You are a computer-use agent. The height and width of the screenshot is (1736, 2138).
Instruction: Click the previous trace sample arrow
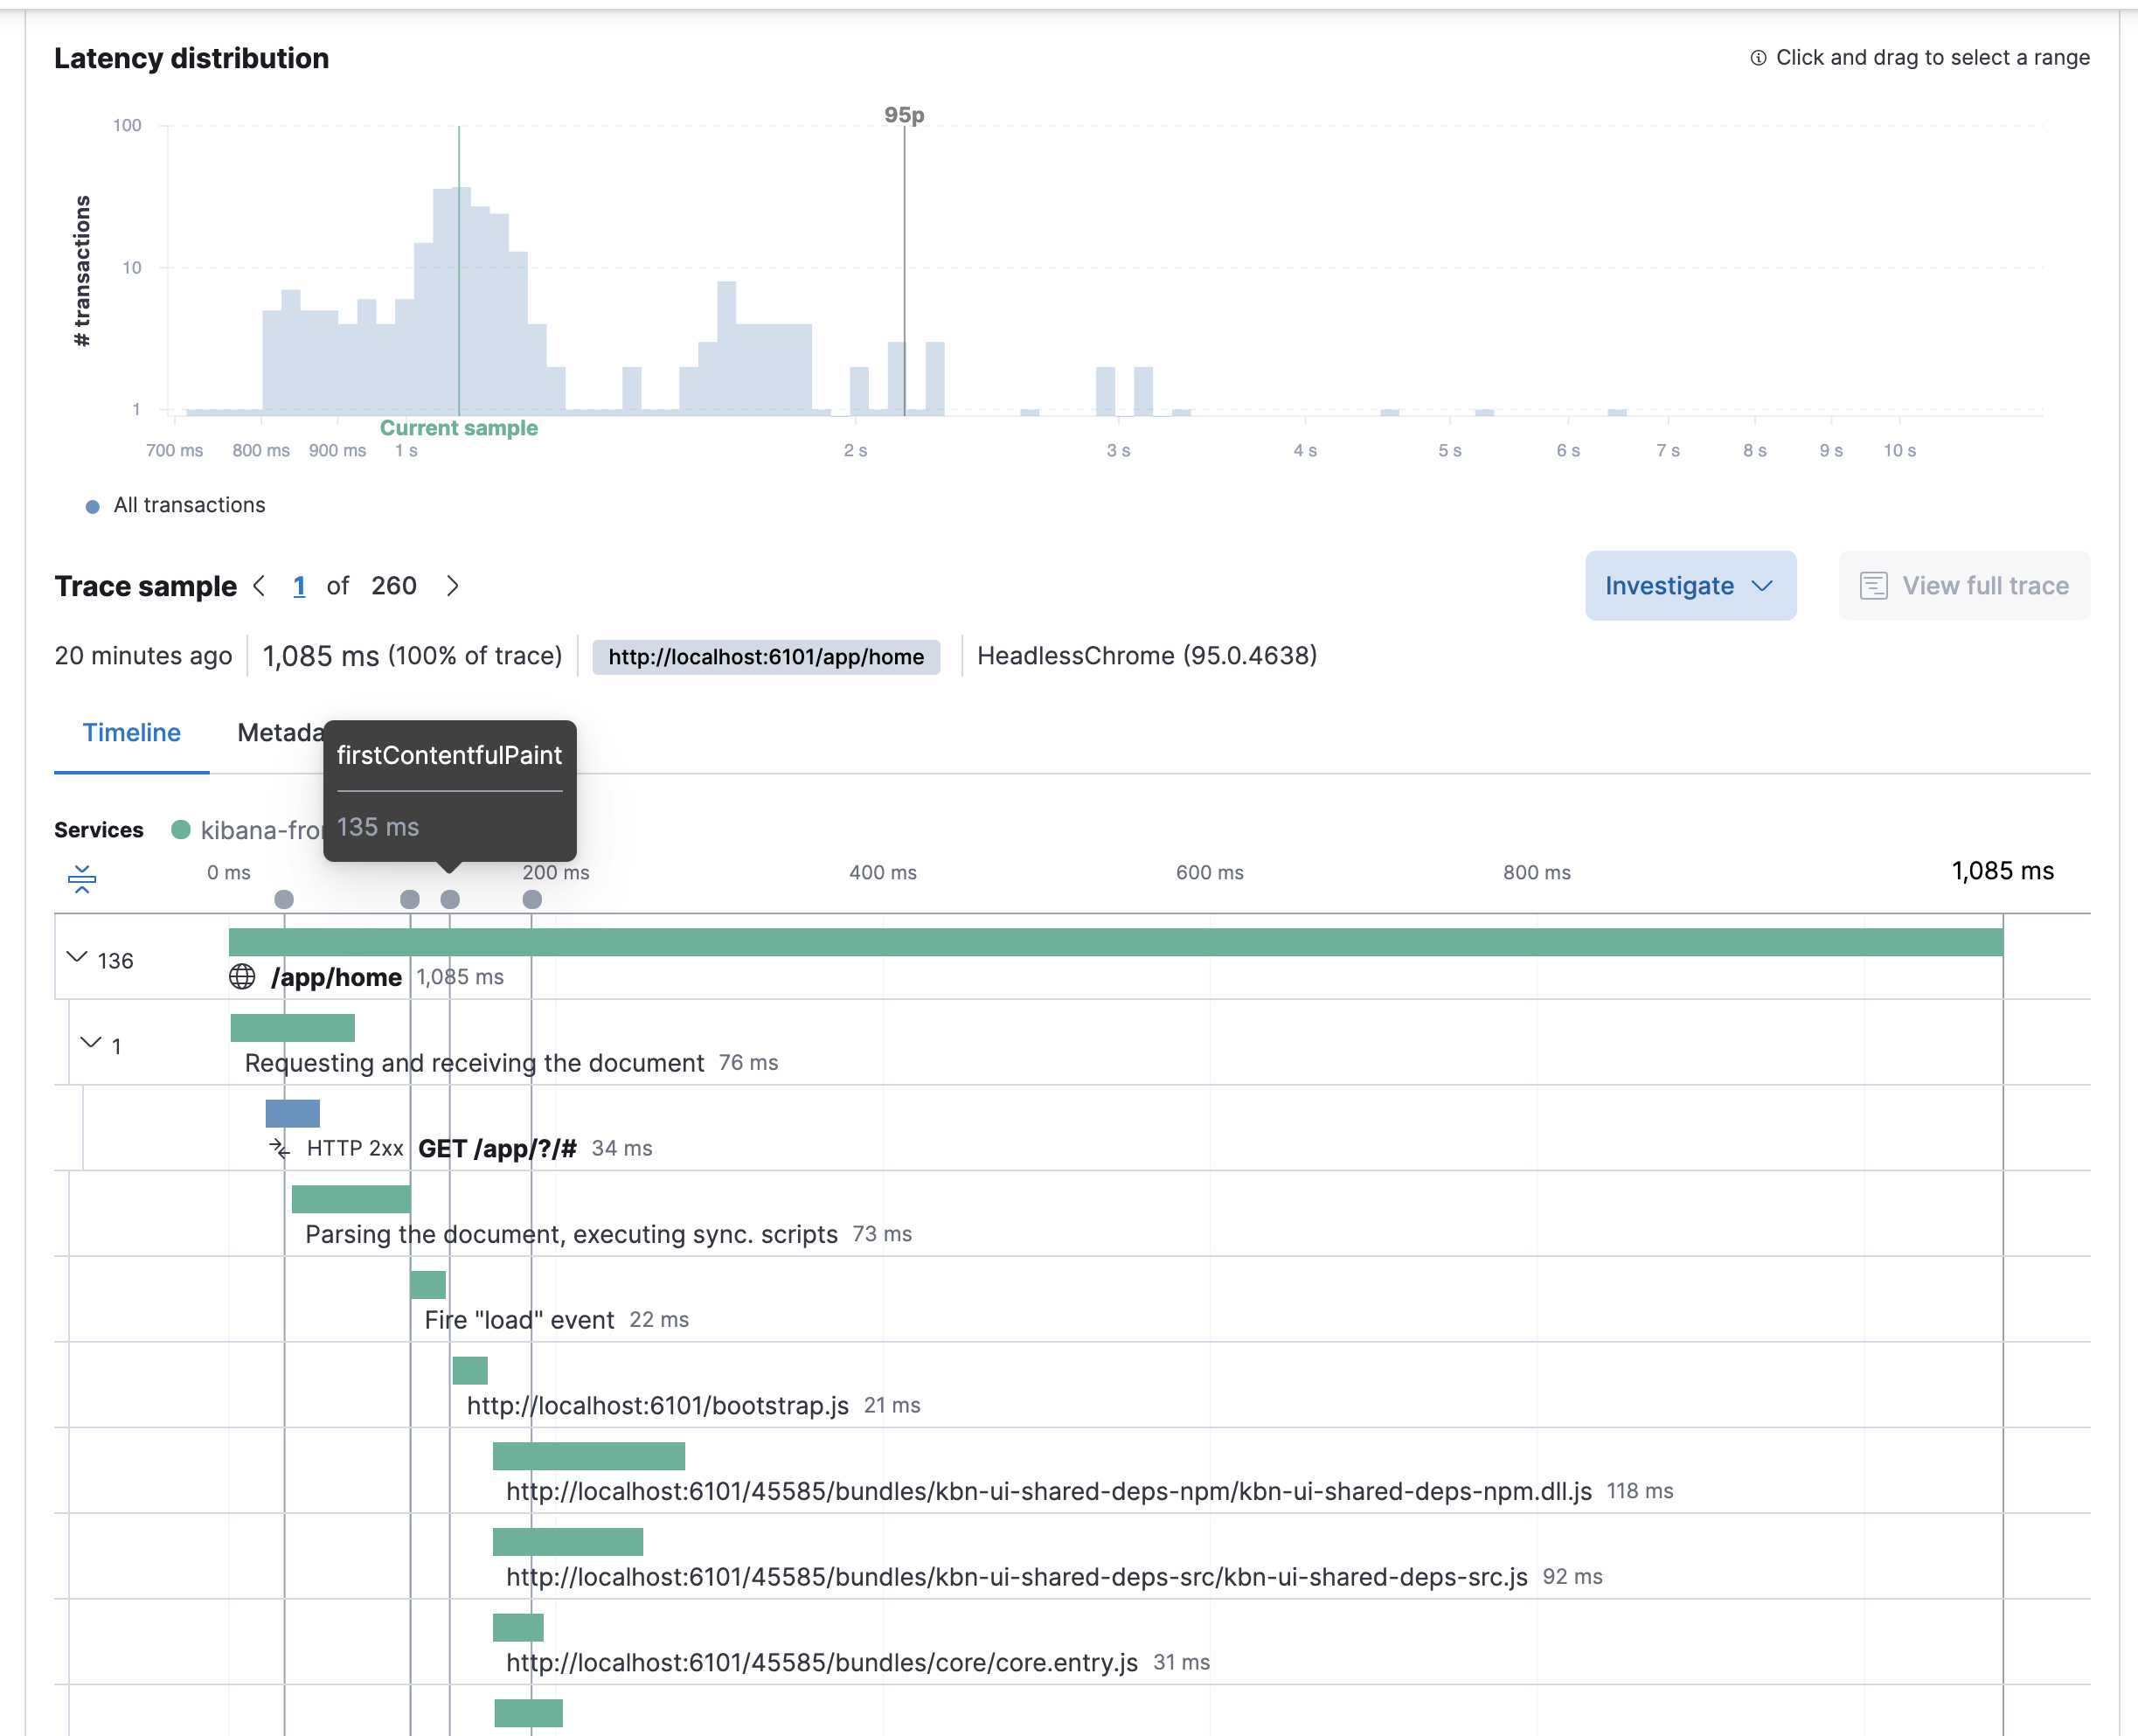tap(259, 586)
